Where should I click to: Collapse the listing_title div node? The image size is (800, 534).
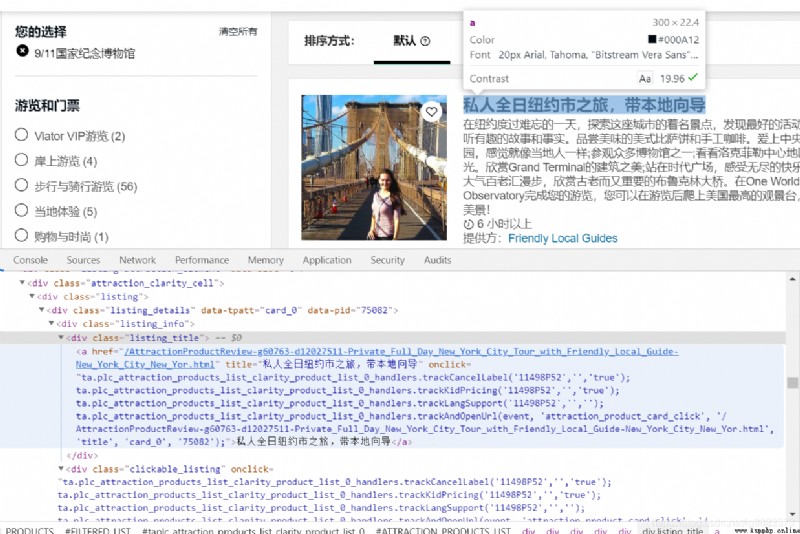coord(61,337)
